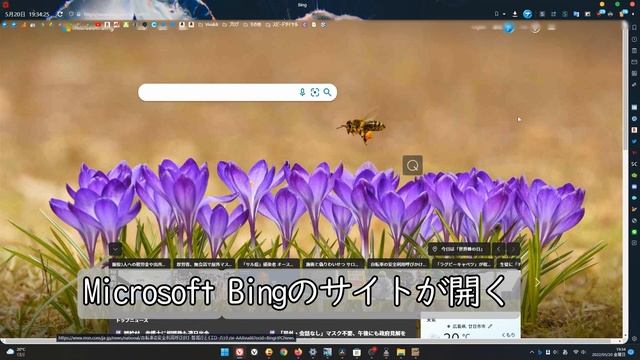Open the taskbar weather widget

pos(16,352)
